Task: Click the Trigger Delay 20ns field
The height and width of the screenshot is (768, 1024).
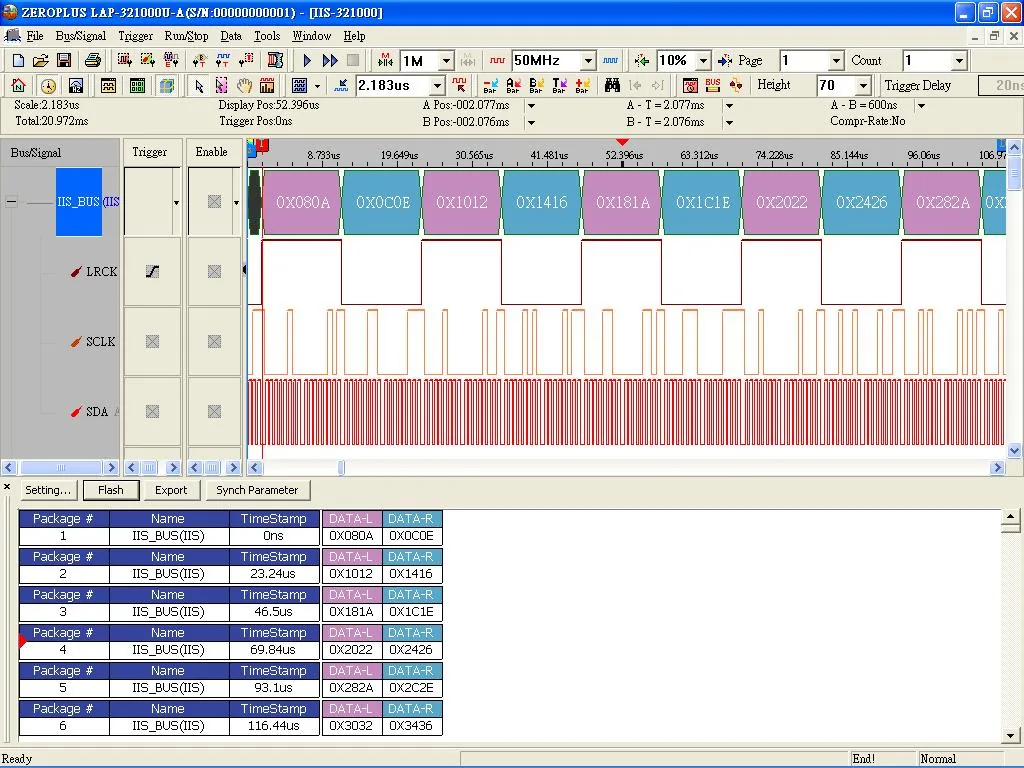Action: [x=1000, y=86]
